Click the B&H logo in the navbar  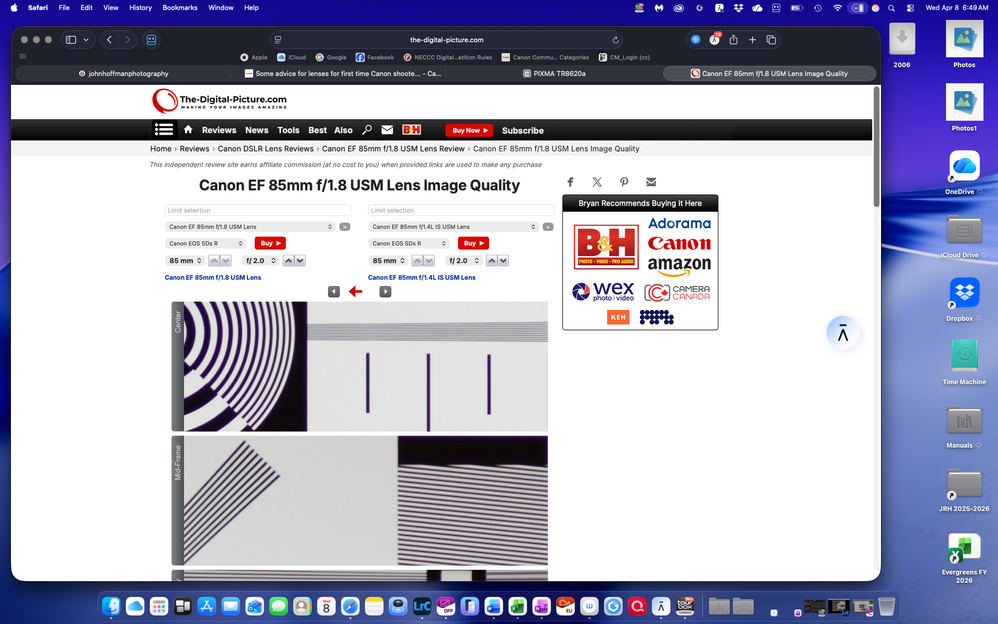[411, 130]
